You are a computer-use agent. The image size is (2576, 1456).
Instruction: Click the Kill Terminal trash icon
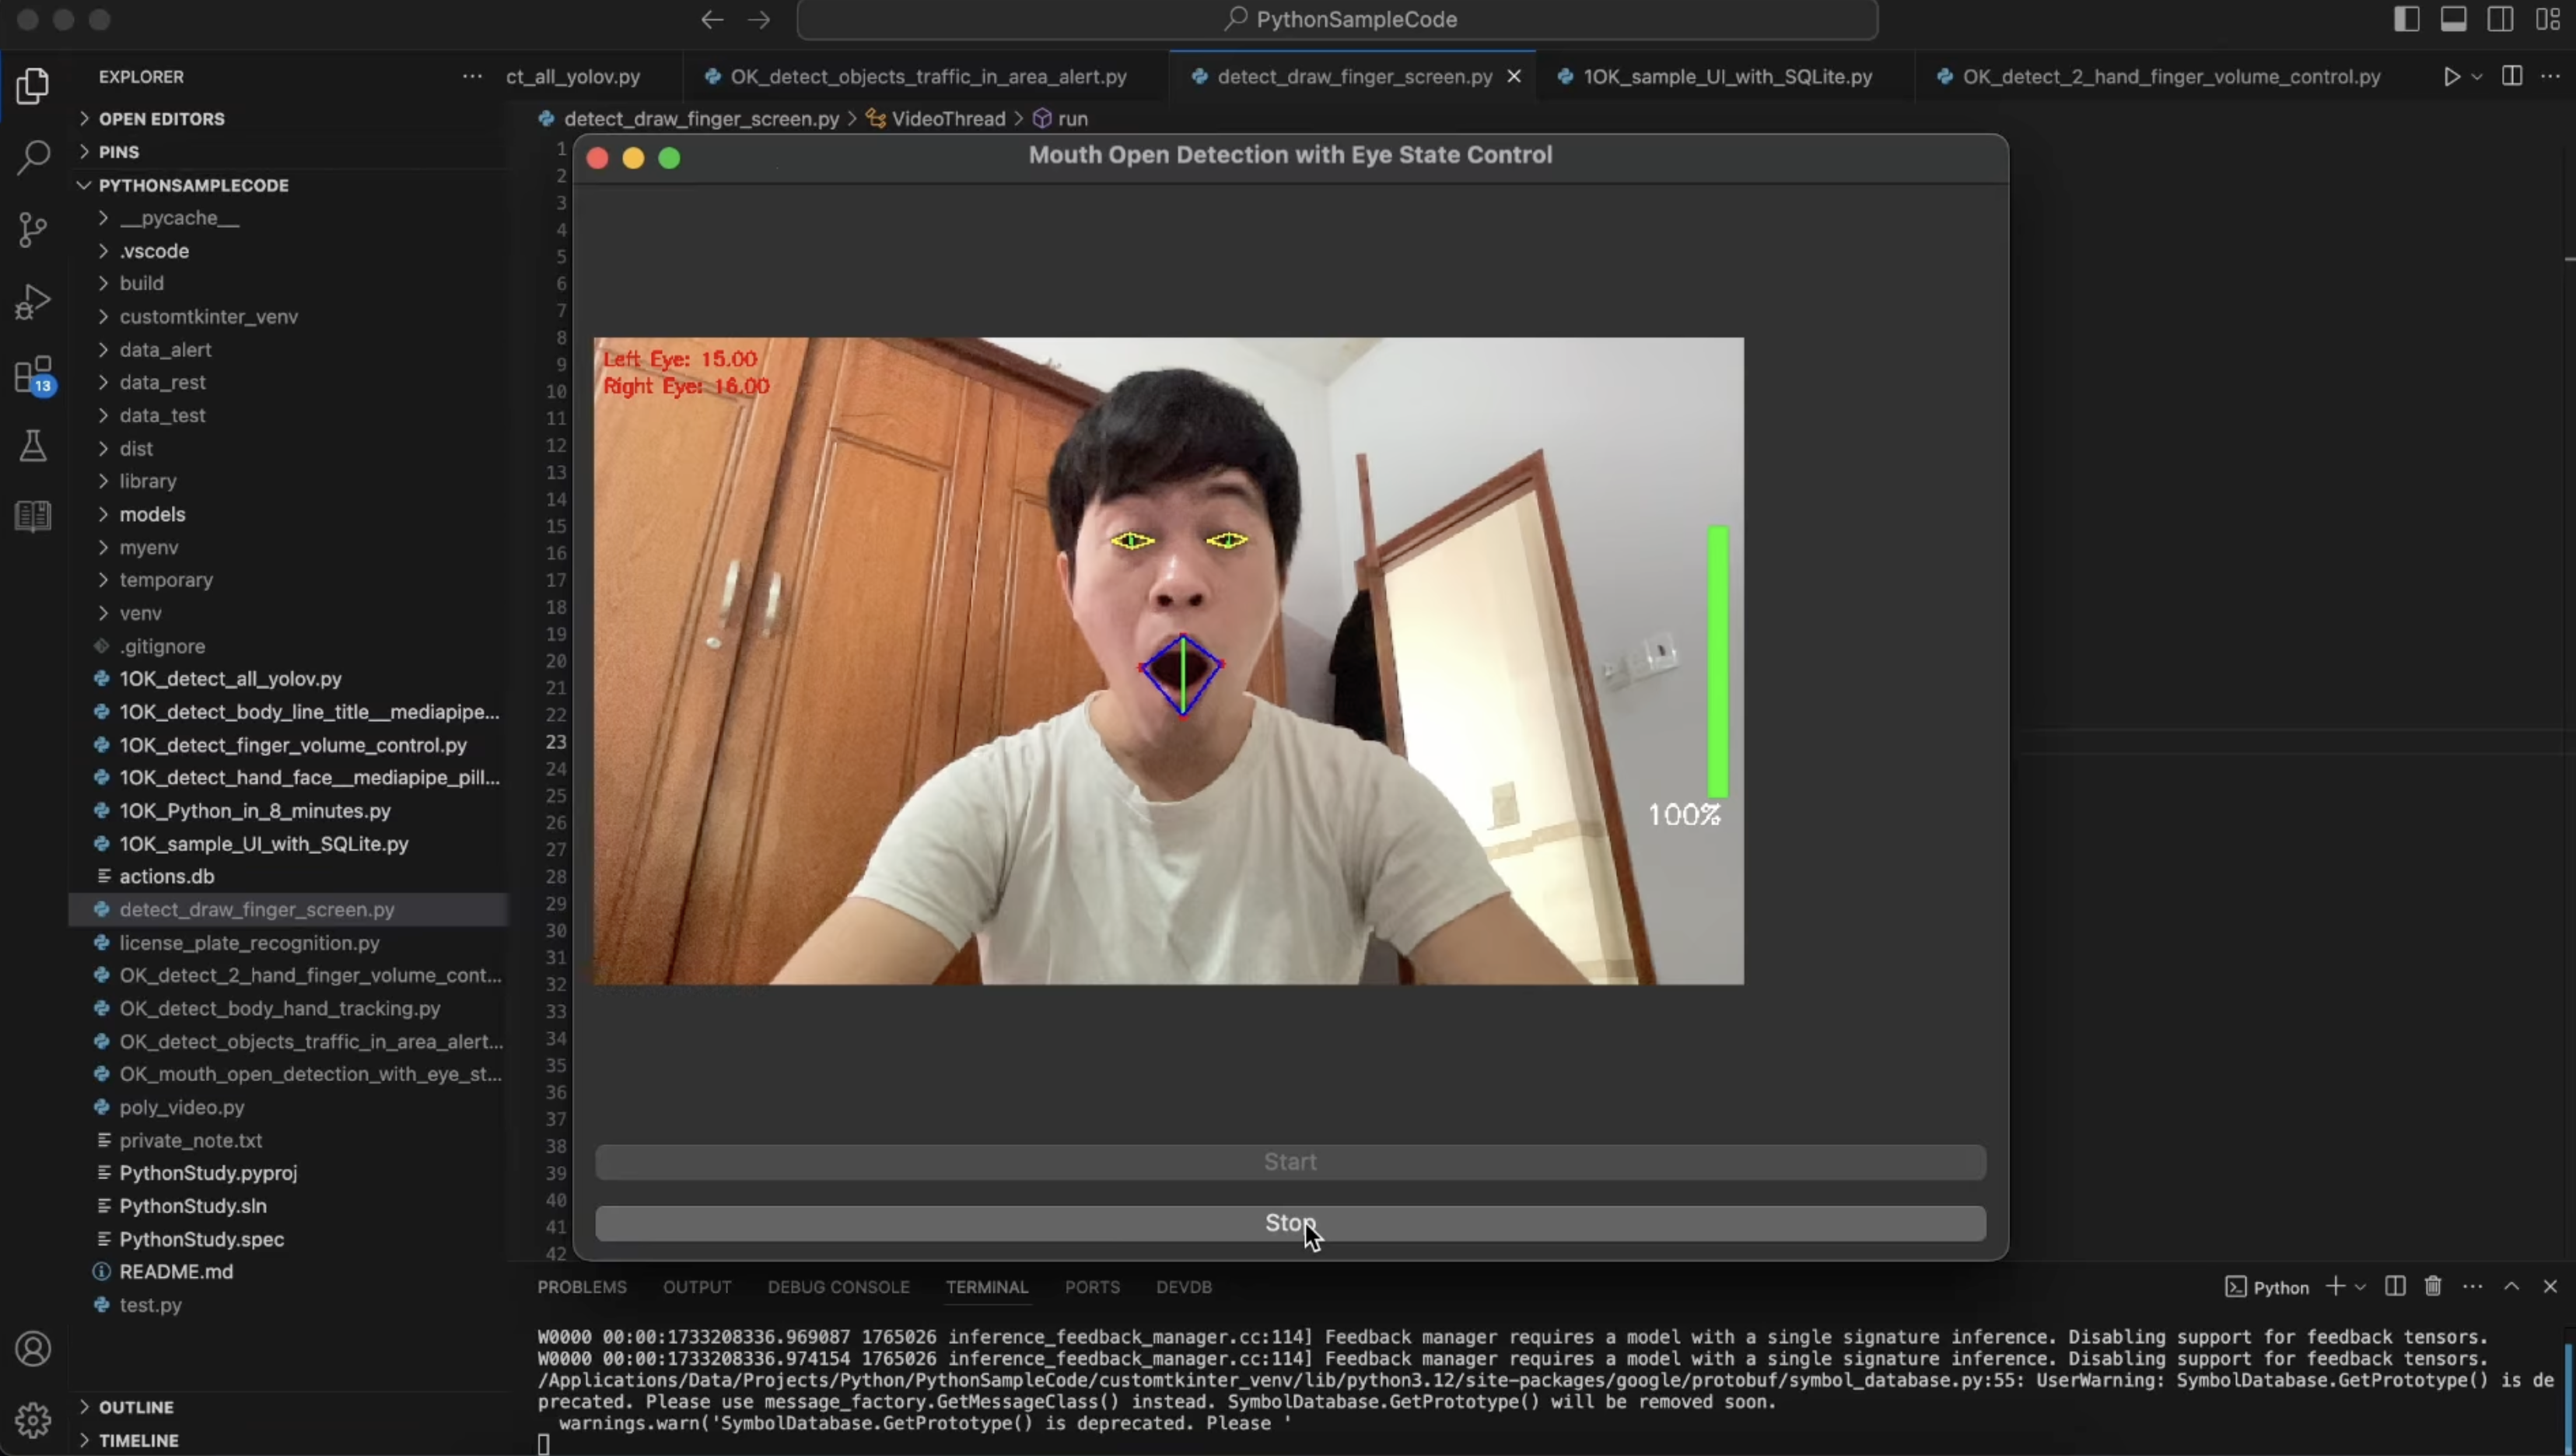pos(2433,1286)
